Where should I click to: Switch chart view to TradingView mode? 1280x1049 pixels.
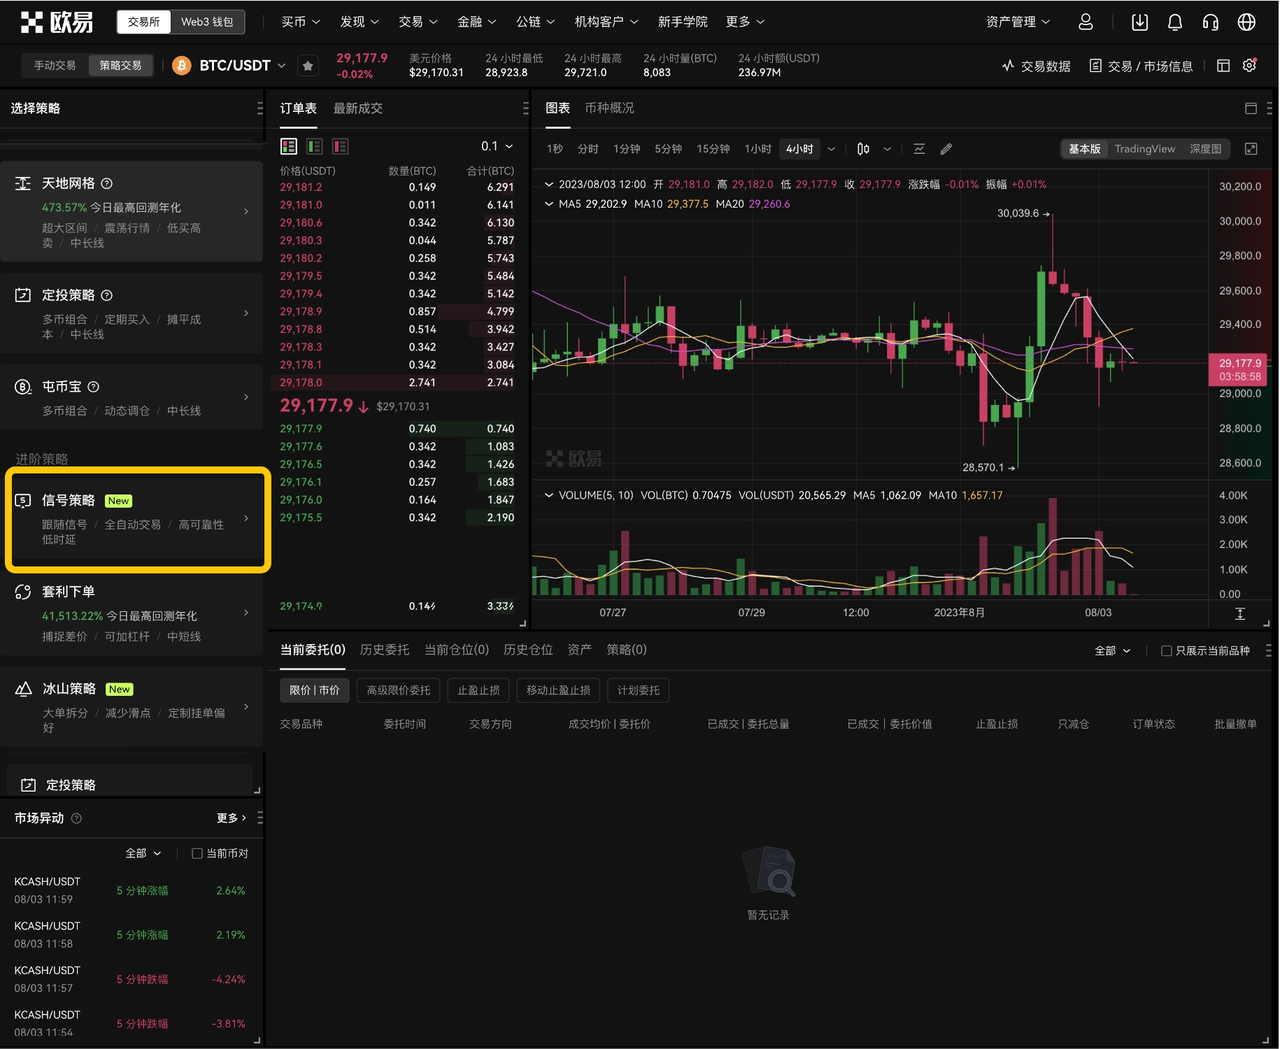(x=1144, y=148)
